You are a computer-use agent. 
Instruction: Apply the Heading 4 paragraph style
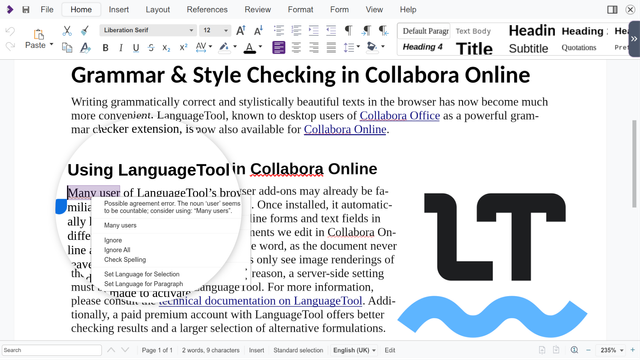pyautogui.click(x=422, y=47)
